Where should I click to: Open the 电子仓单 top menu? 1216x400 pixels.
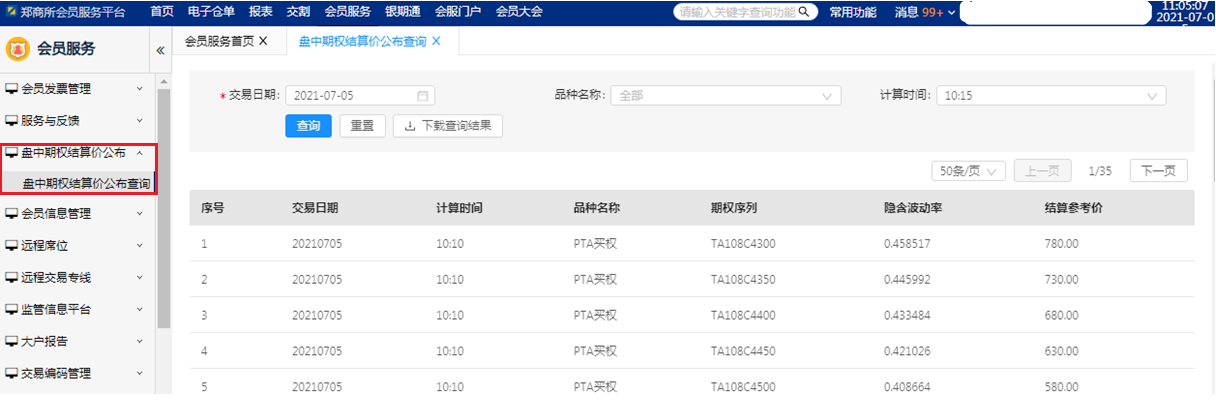point(211,11)
